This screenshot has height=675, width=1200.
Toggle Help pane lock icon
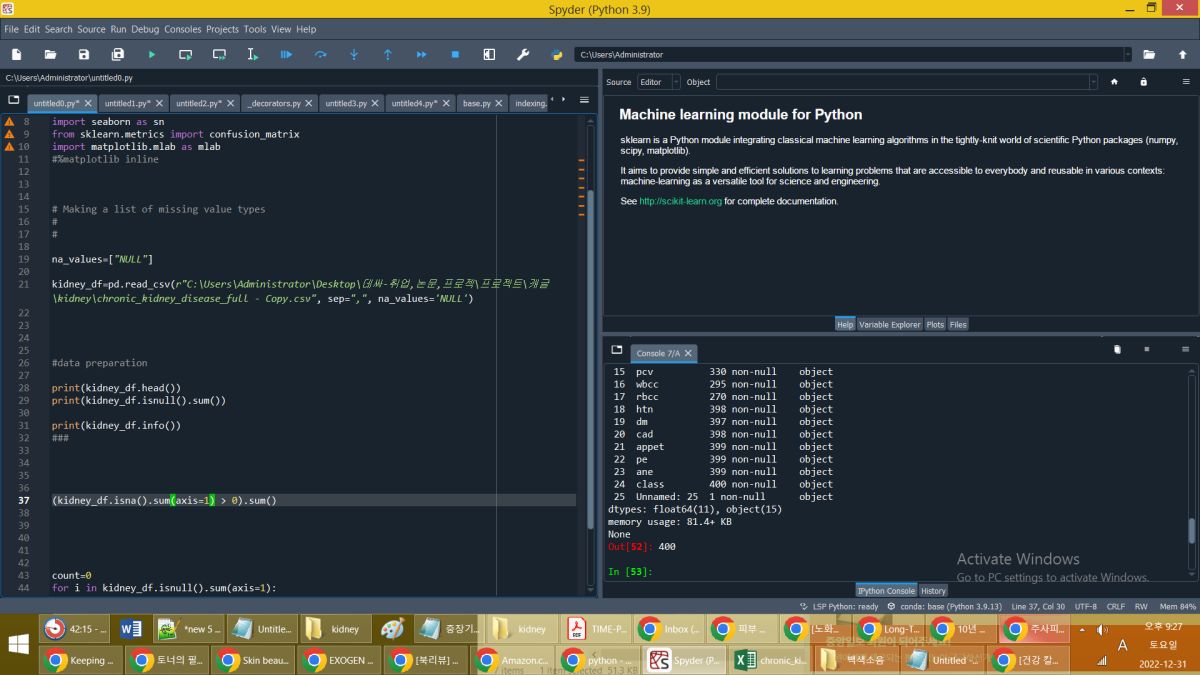coord(1143,82)
